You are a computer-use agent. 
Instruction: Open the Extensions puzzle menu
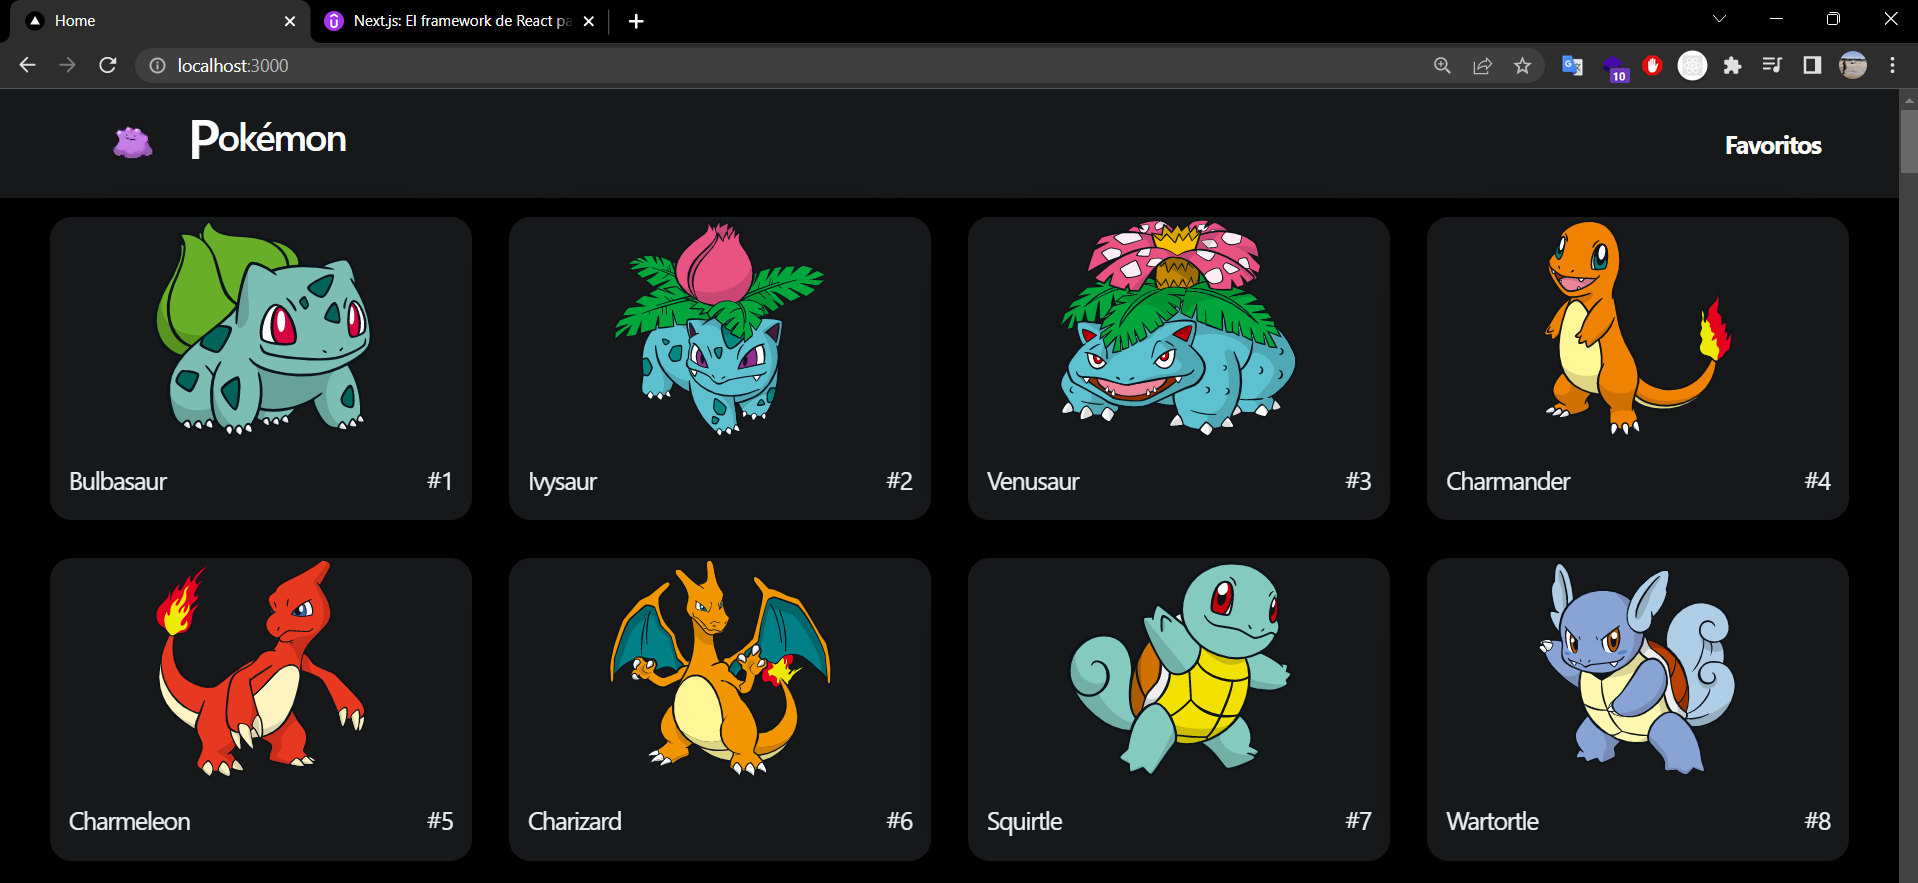pos(1732,65)
